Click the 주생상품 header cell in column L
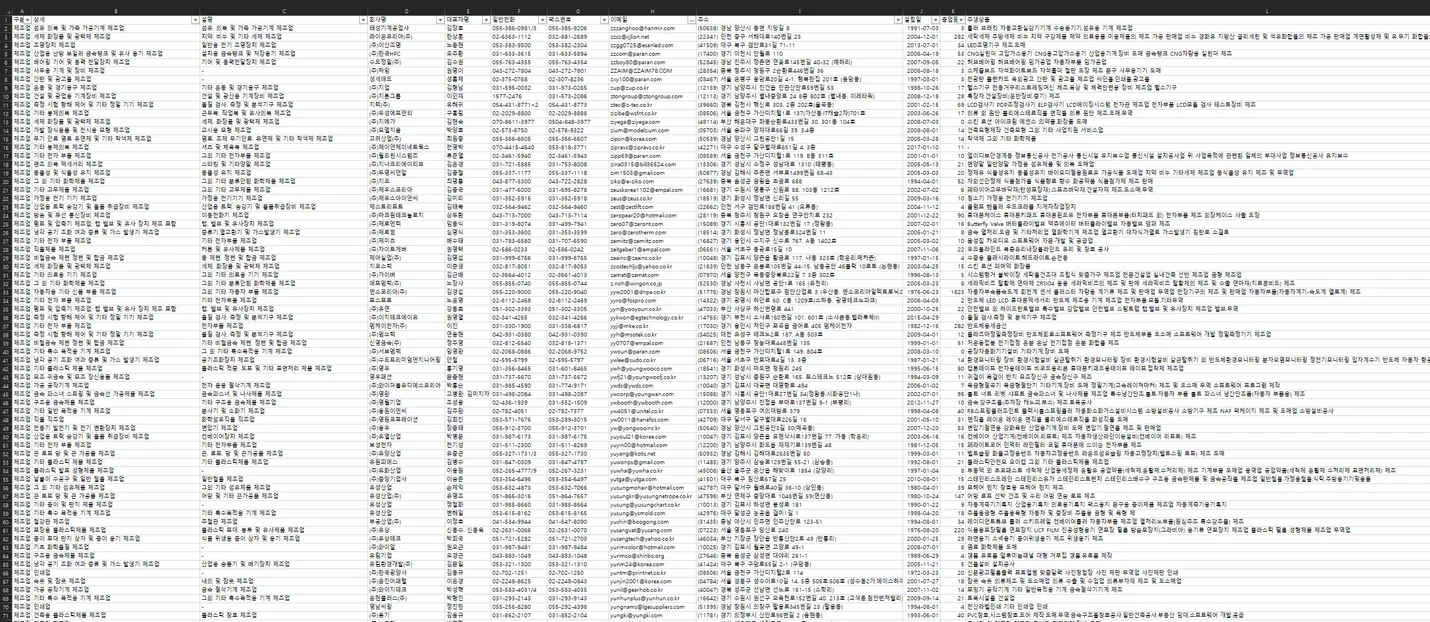The image size is (1430, 622). pos(1197,19)
